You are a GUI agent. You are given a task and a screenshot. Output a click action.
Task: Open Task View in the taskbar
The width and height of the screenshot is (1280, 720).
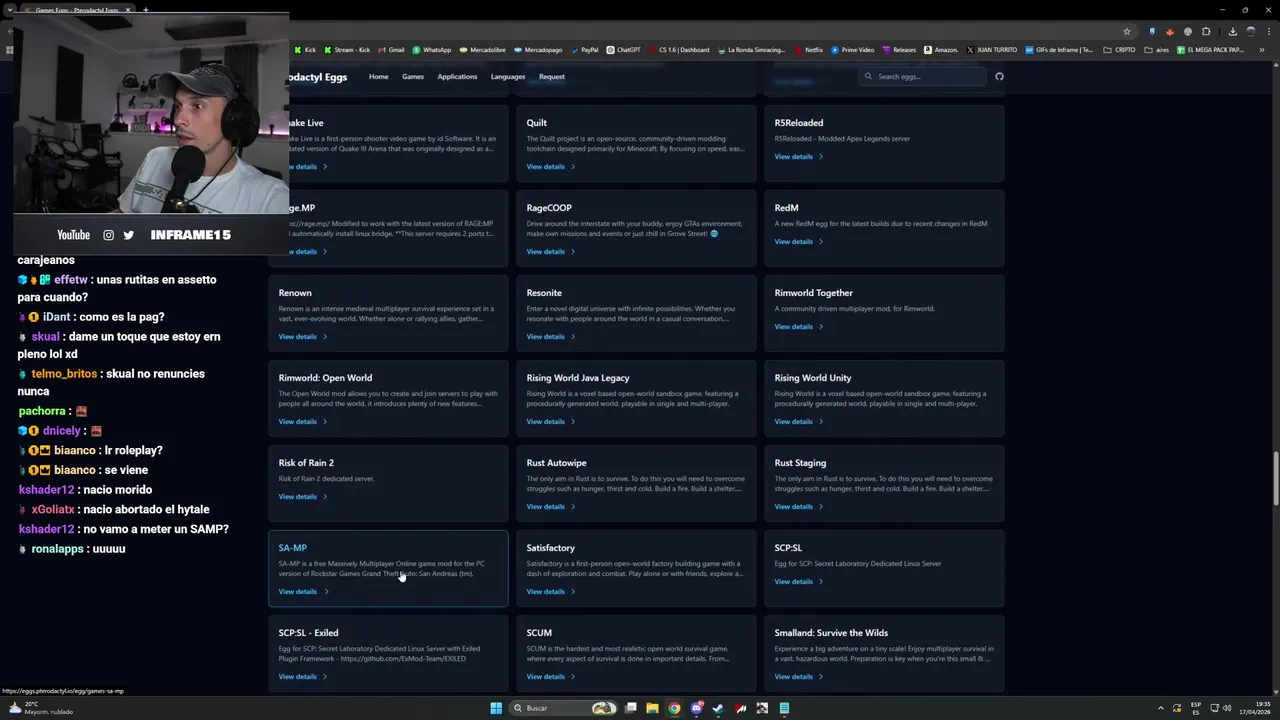630,708
